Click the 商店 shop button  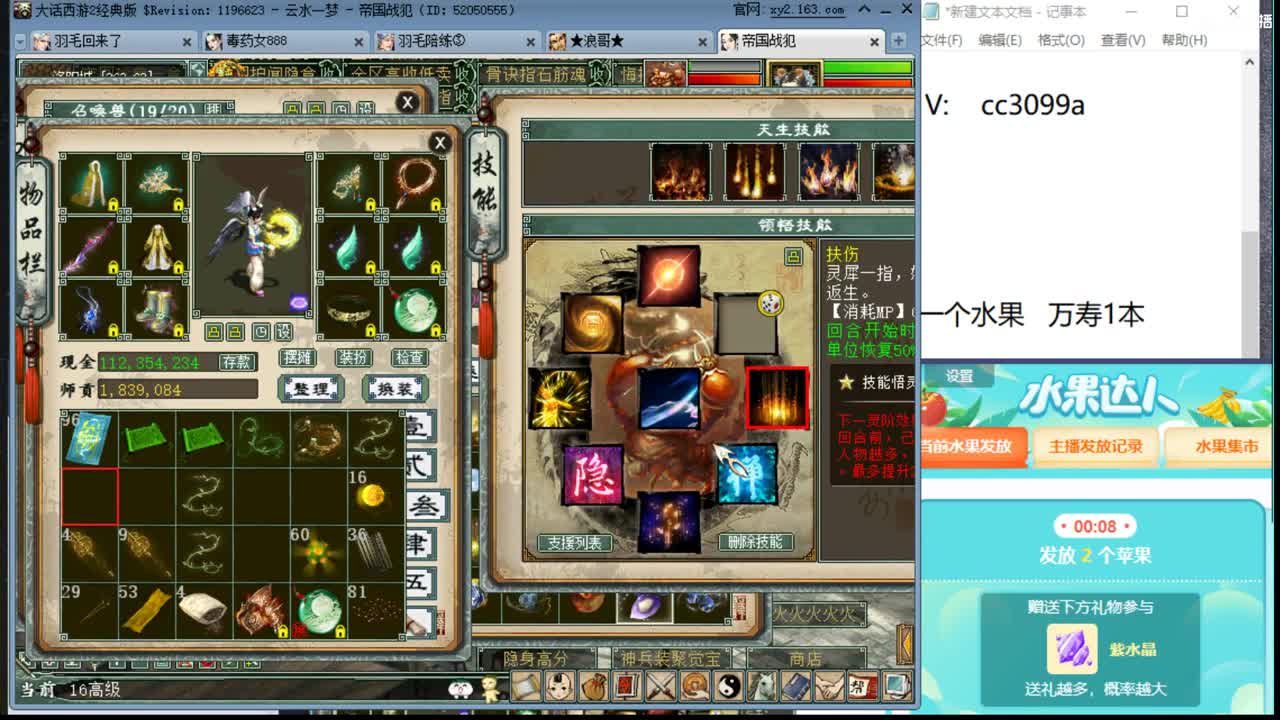coord(805,659)
